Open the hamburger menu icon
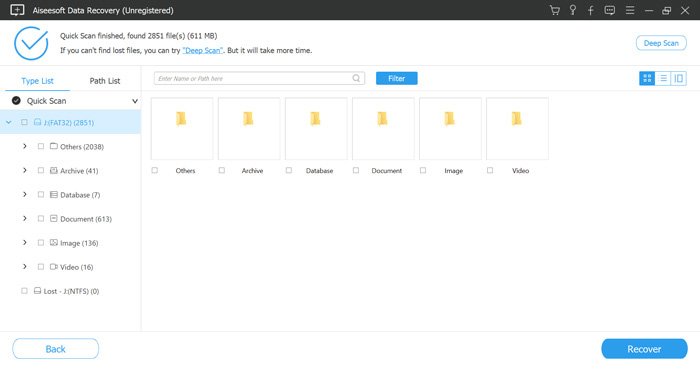The width and height of the screenshot is (700, 372). [630, 10]
